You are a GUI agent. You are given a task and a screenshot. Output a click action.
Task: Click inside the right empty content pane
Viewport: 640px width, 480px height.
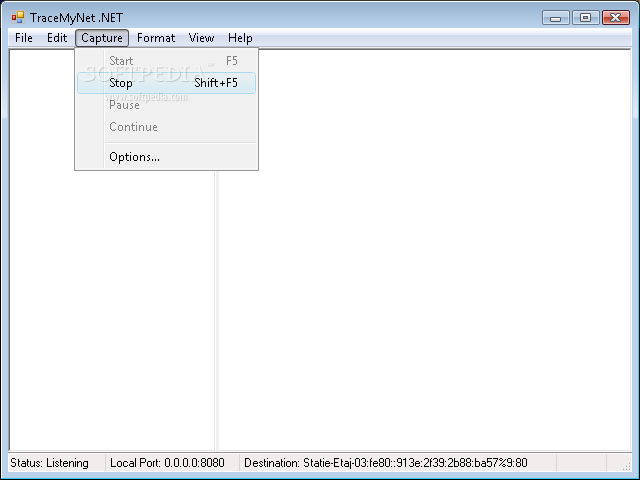[424, 249]
